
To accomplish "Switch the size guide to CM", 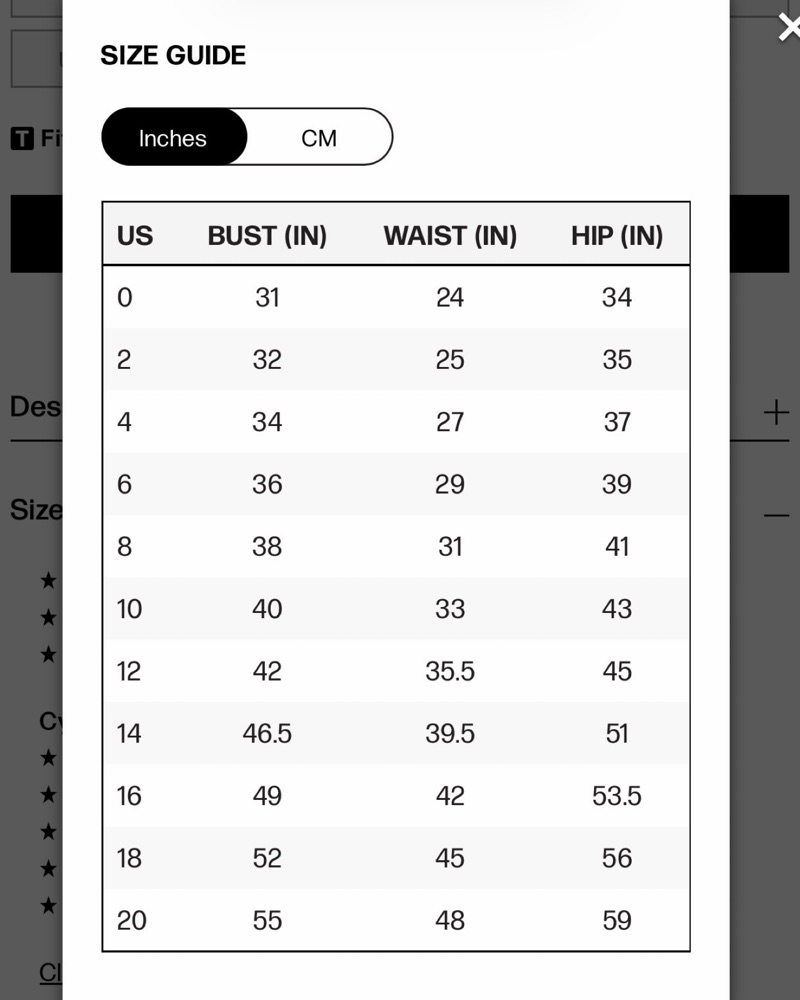I will [x=319, y=138].
